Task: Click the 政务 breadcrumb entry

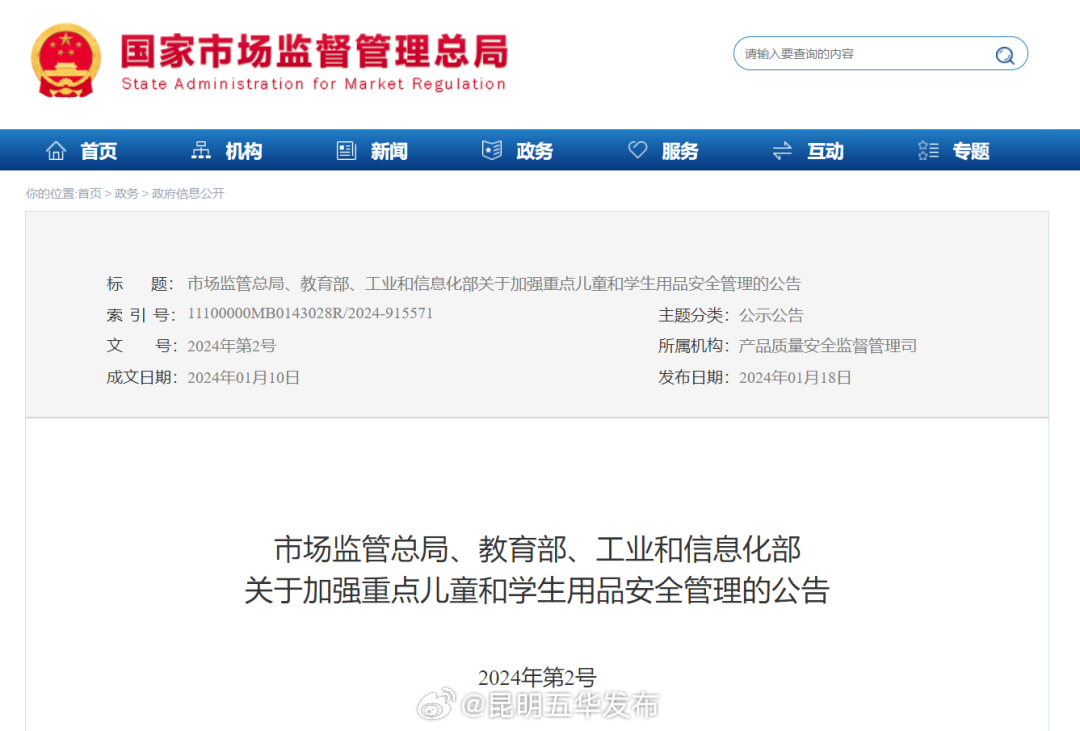Action: [x=128, y=193]
